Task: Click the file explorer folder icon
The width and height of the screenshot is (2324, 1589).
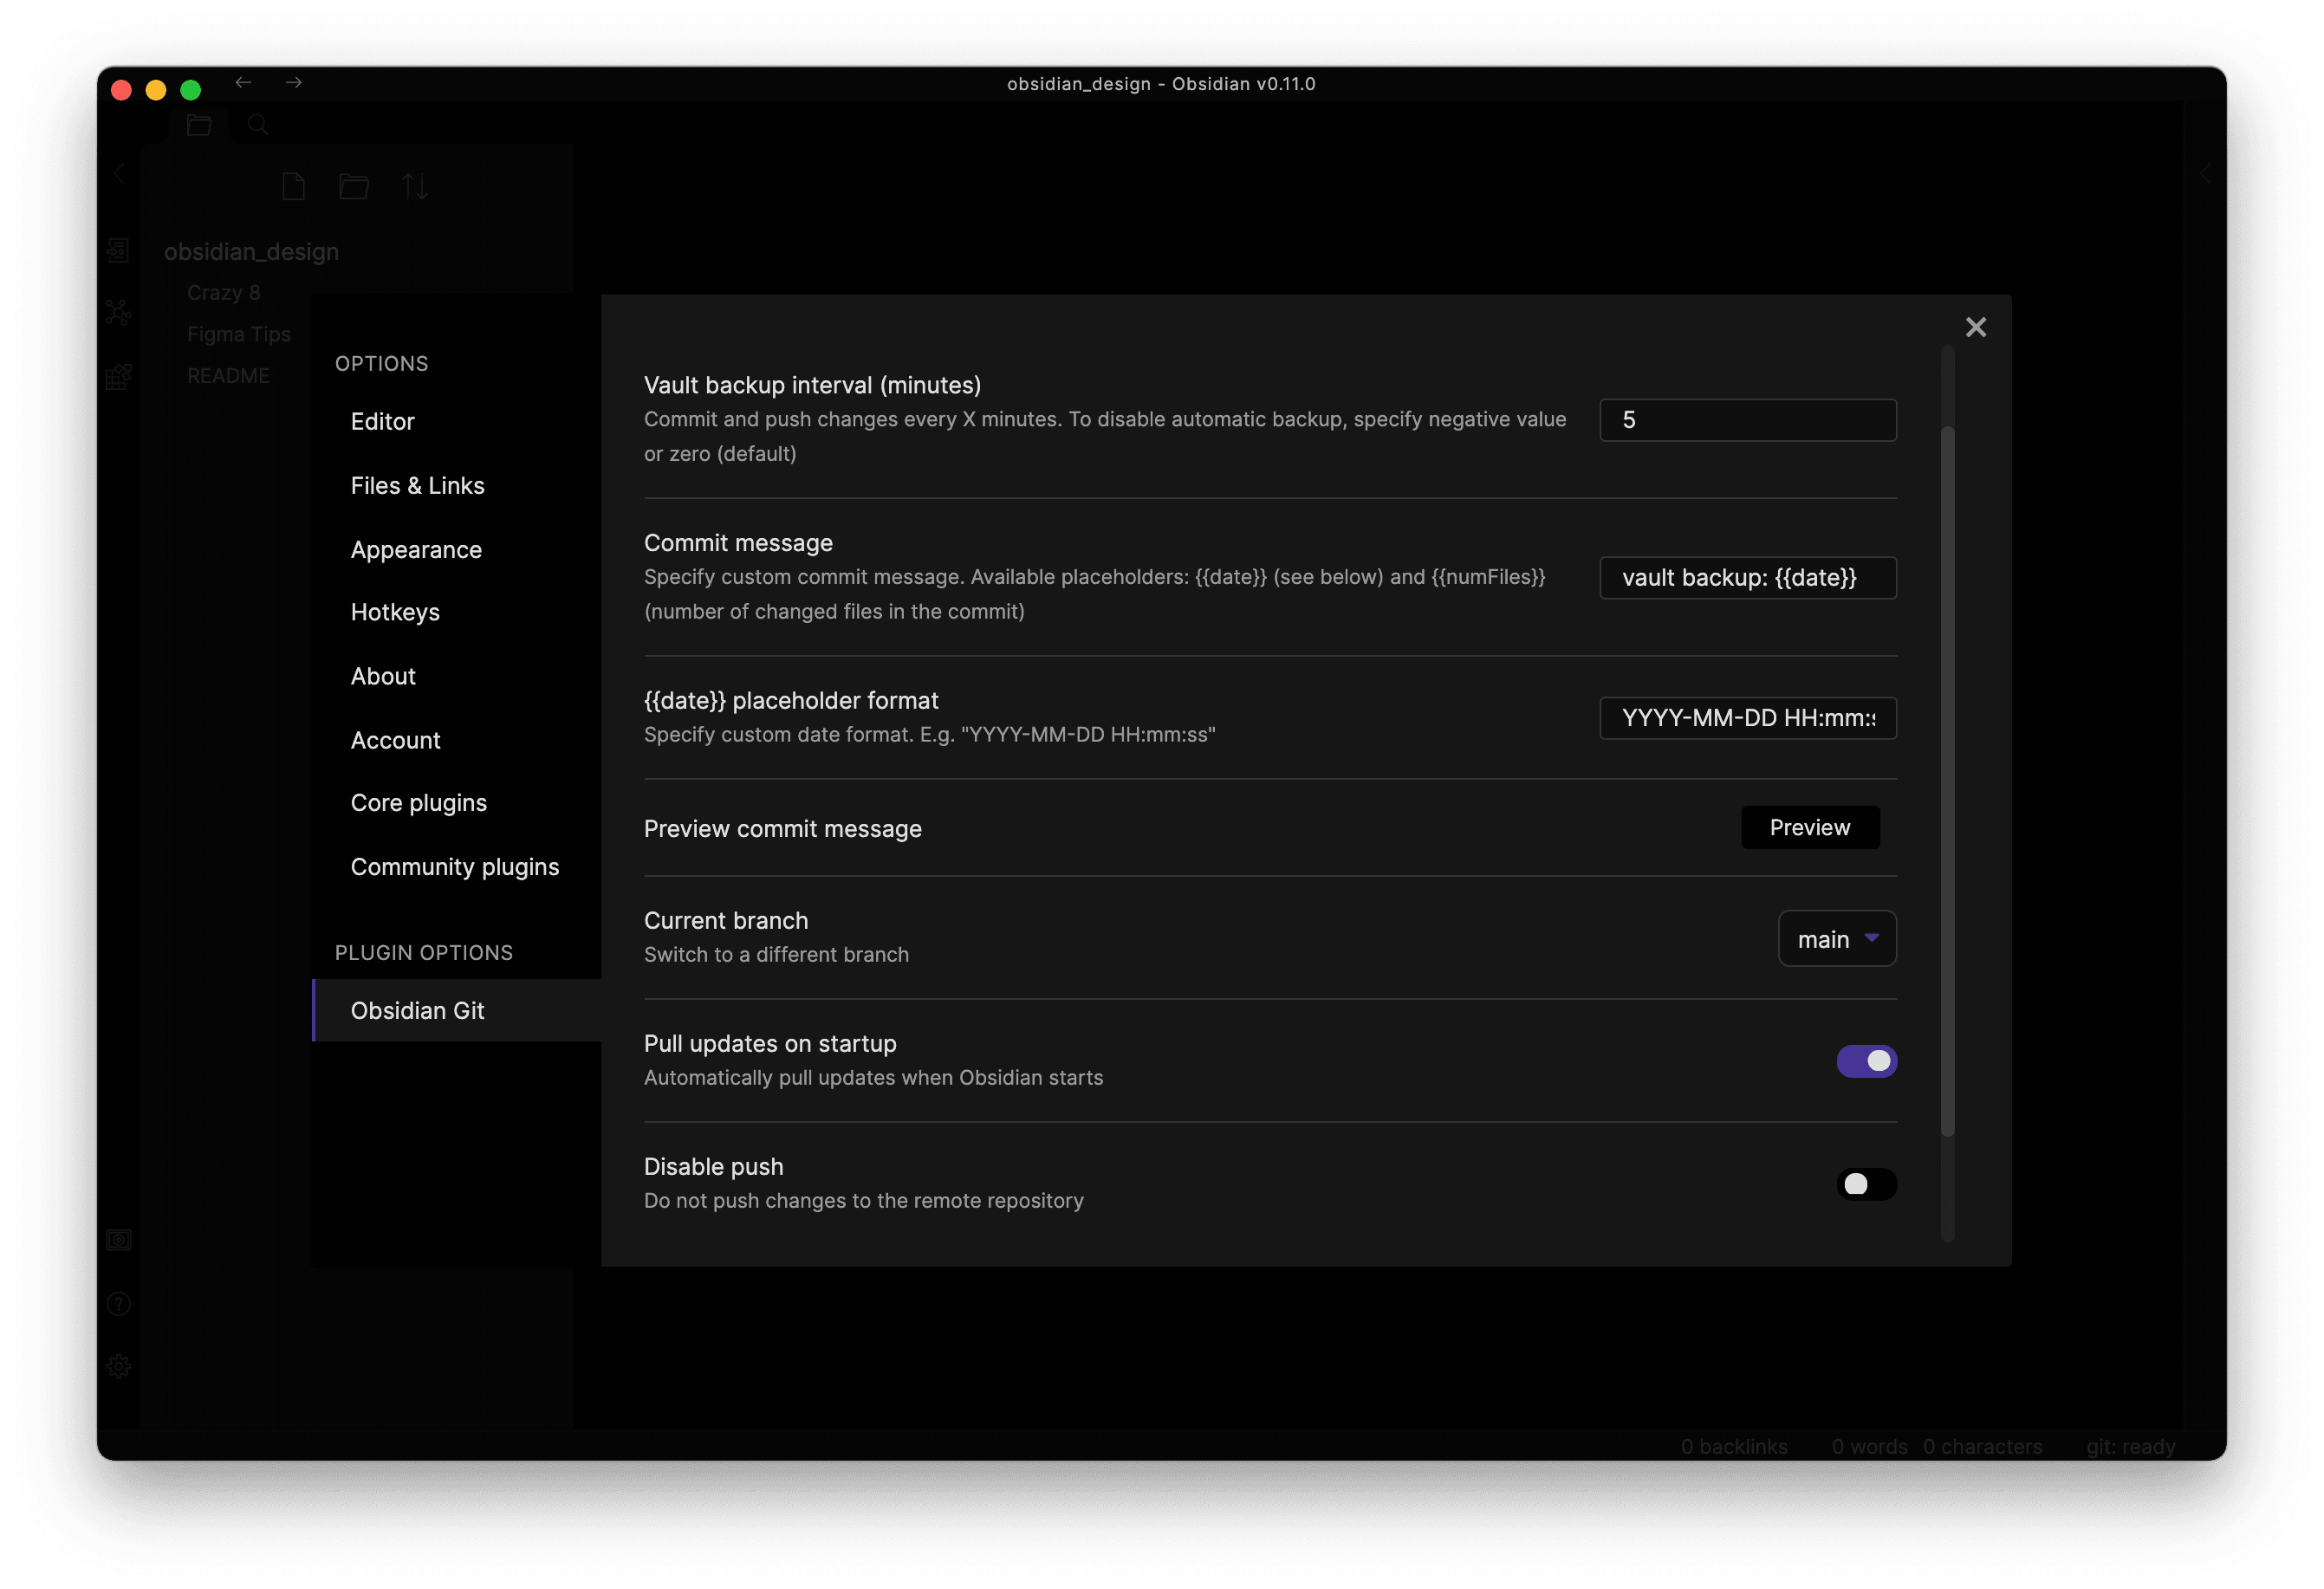Action: point(199,125)
